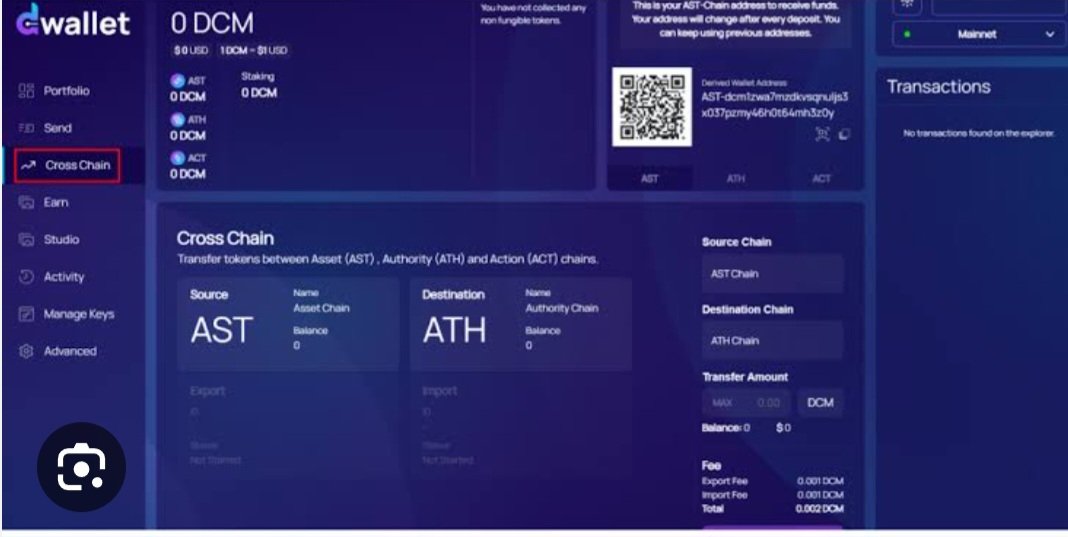Viewport: 1068px width, 537px height.
Task: Click the Manage Keys icon
Action: coord(26,314)
